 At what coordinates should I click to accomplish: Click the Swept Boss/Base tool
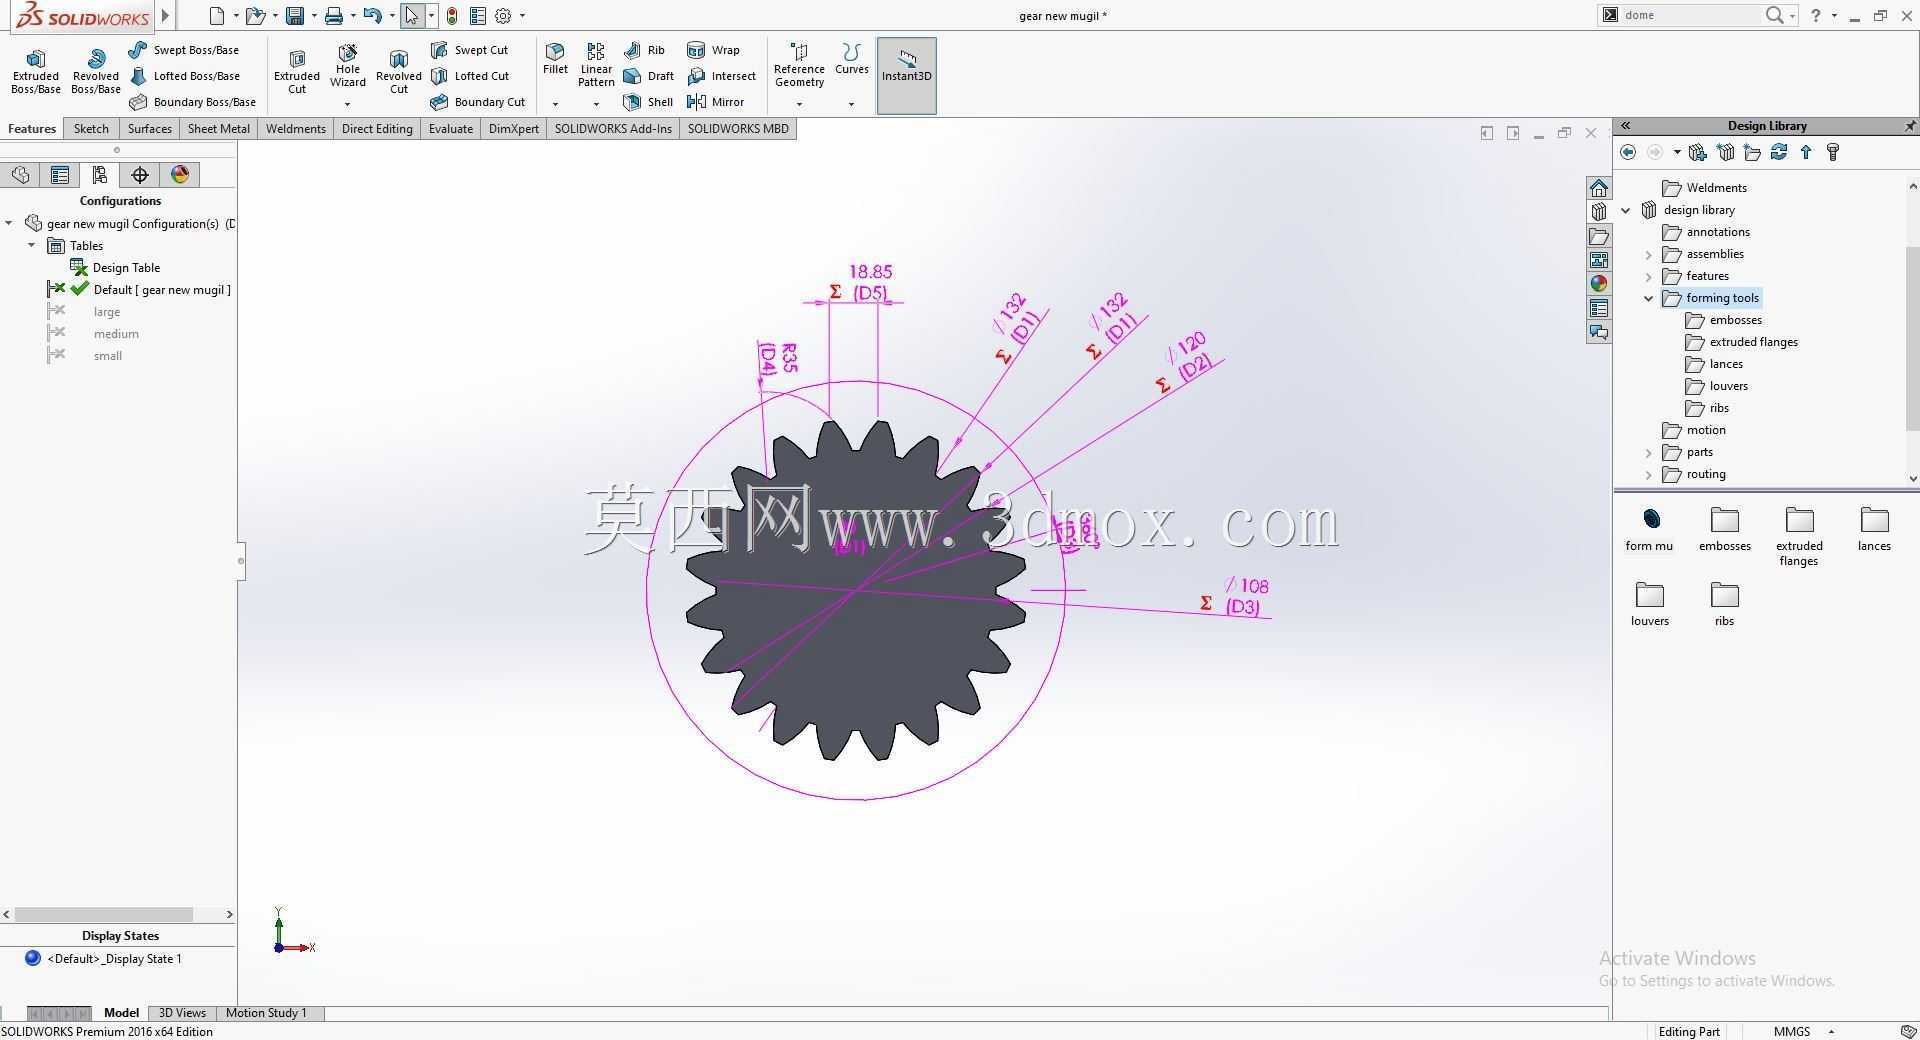click(184, 50)
